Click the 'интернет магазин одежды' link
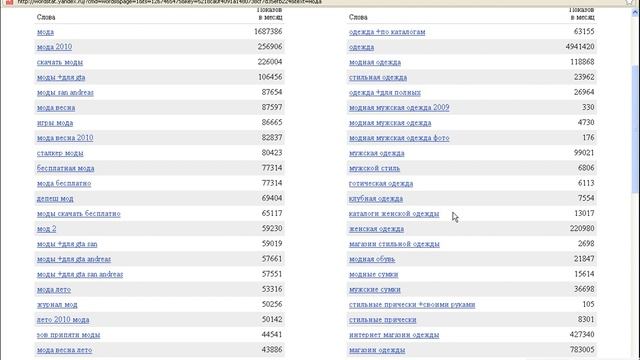The height and width of the screenshot is (360, 640). coord(394,335)
